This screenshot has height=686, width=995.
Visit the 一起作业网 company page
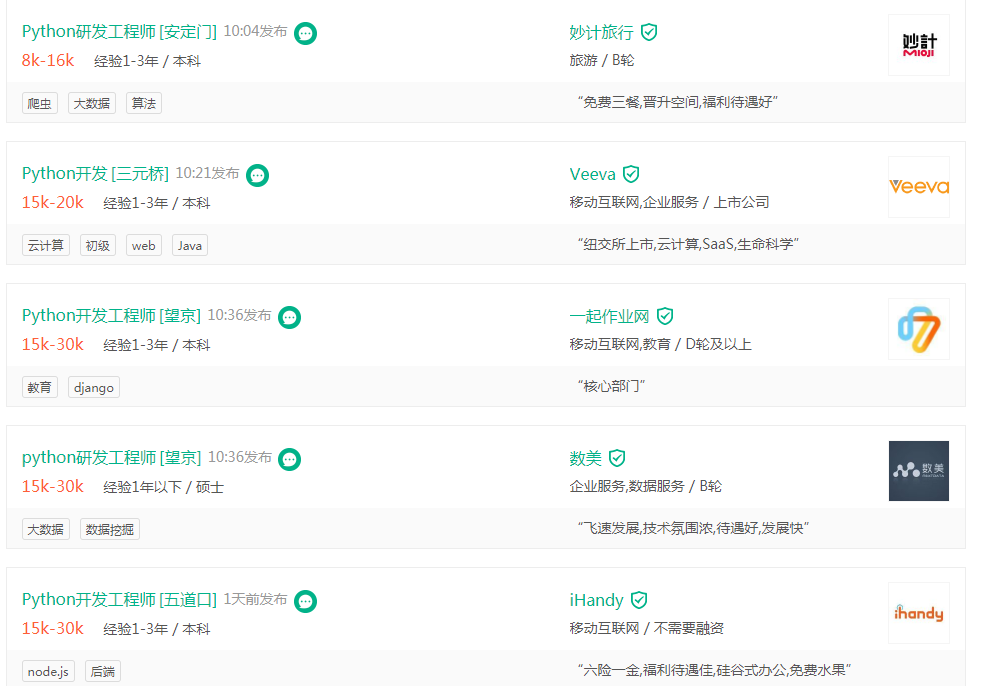(609, 317)
